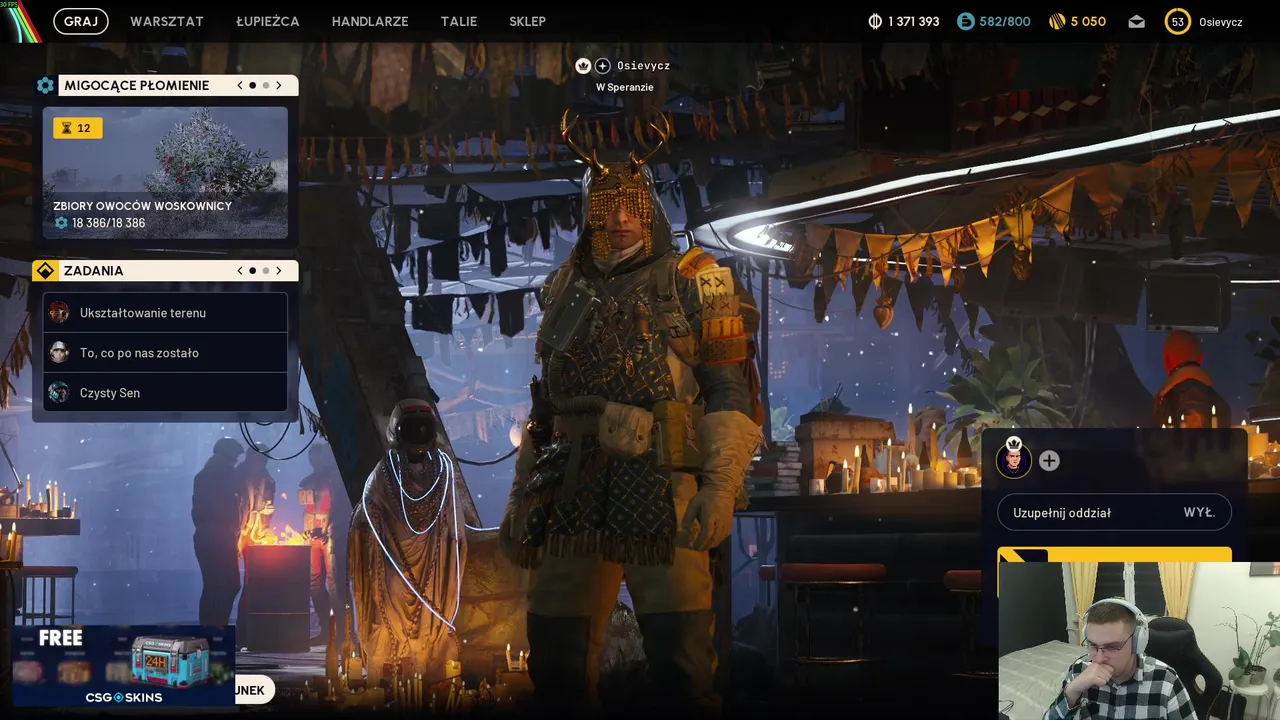Viewport: 1280px width, 720px height.
Task: Select first page dot in Migocące Płomienie
Action: click(253, 86)
